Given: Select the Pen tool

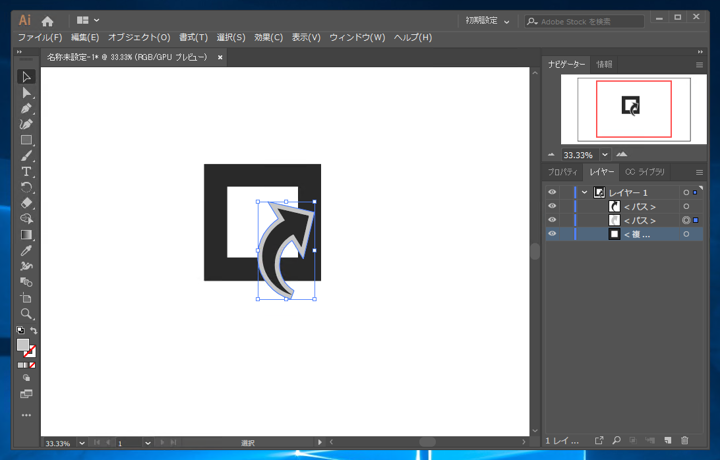Looking at the screenshot, I should pyautogui.click(x=26, y=108).
